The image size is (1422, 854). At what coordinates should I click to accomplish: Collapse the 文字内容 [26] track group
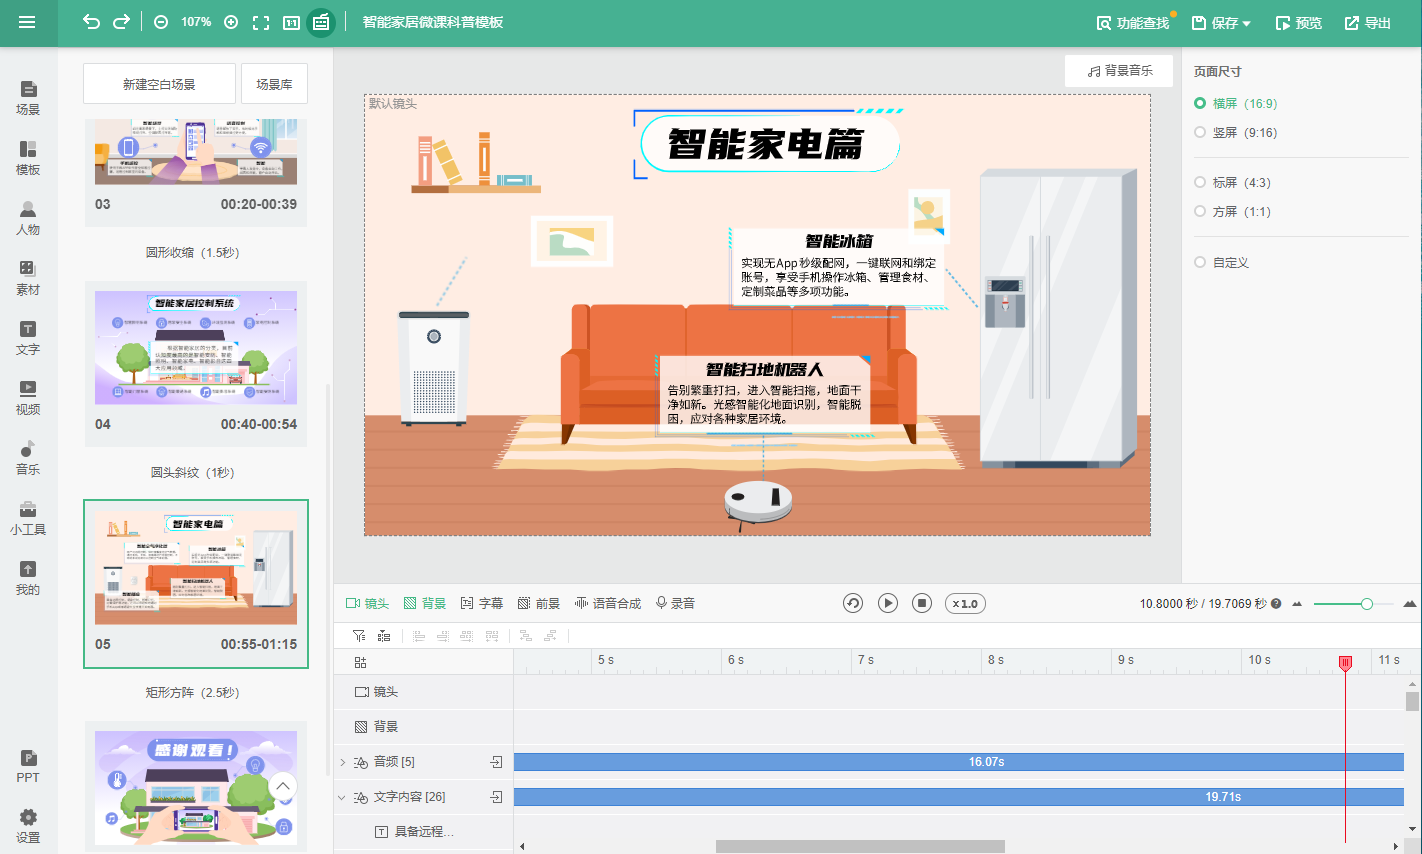coord(342,797)
